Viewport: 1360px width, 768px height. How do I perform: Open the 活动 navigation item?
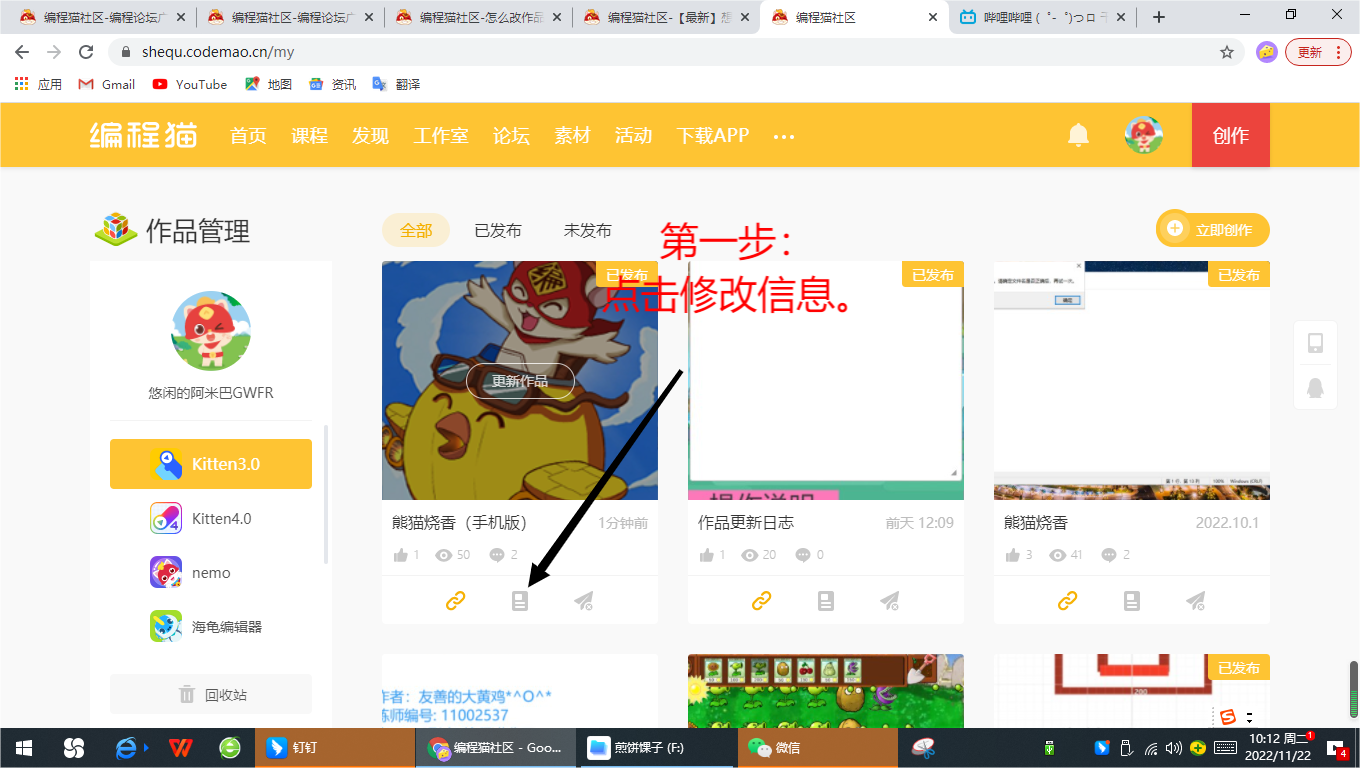click(633, 136)
